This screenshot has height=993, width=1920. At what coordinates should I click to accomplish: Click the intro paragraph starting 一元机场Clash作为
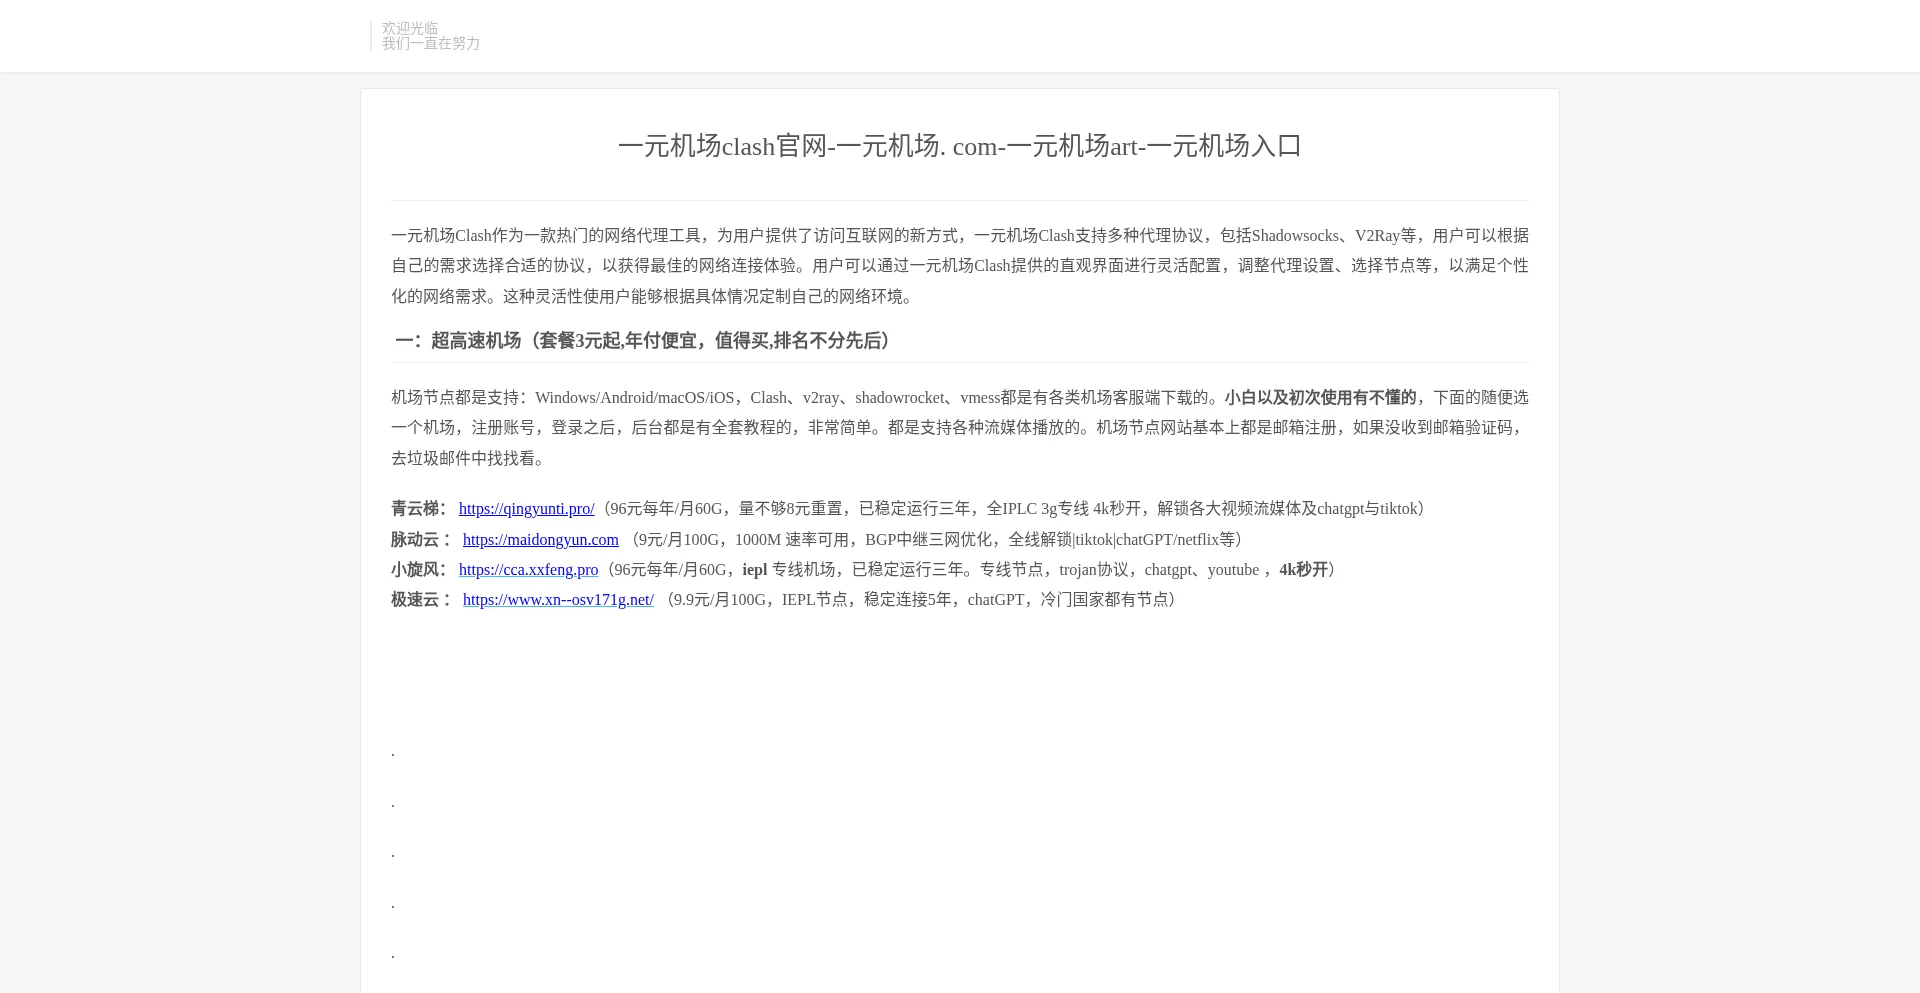[x=960, y=266]
